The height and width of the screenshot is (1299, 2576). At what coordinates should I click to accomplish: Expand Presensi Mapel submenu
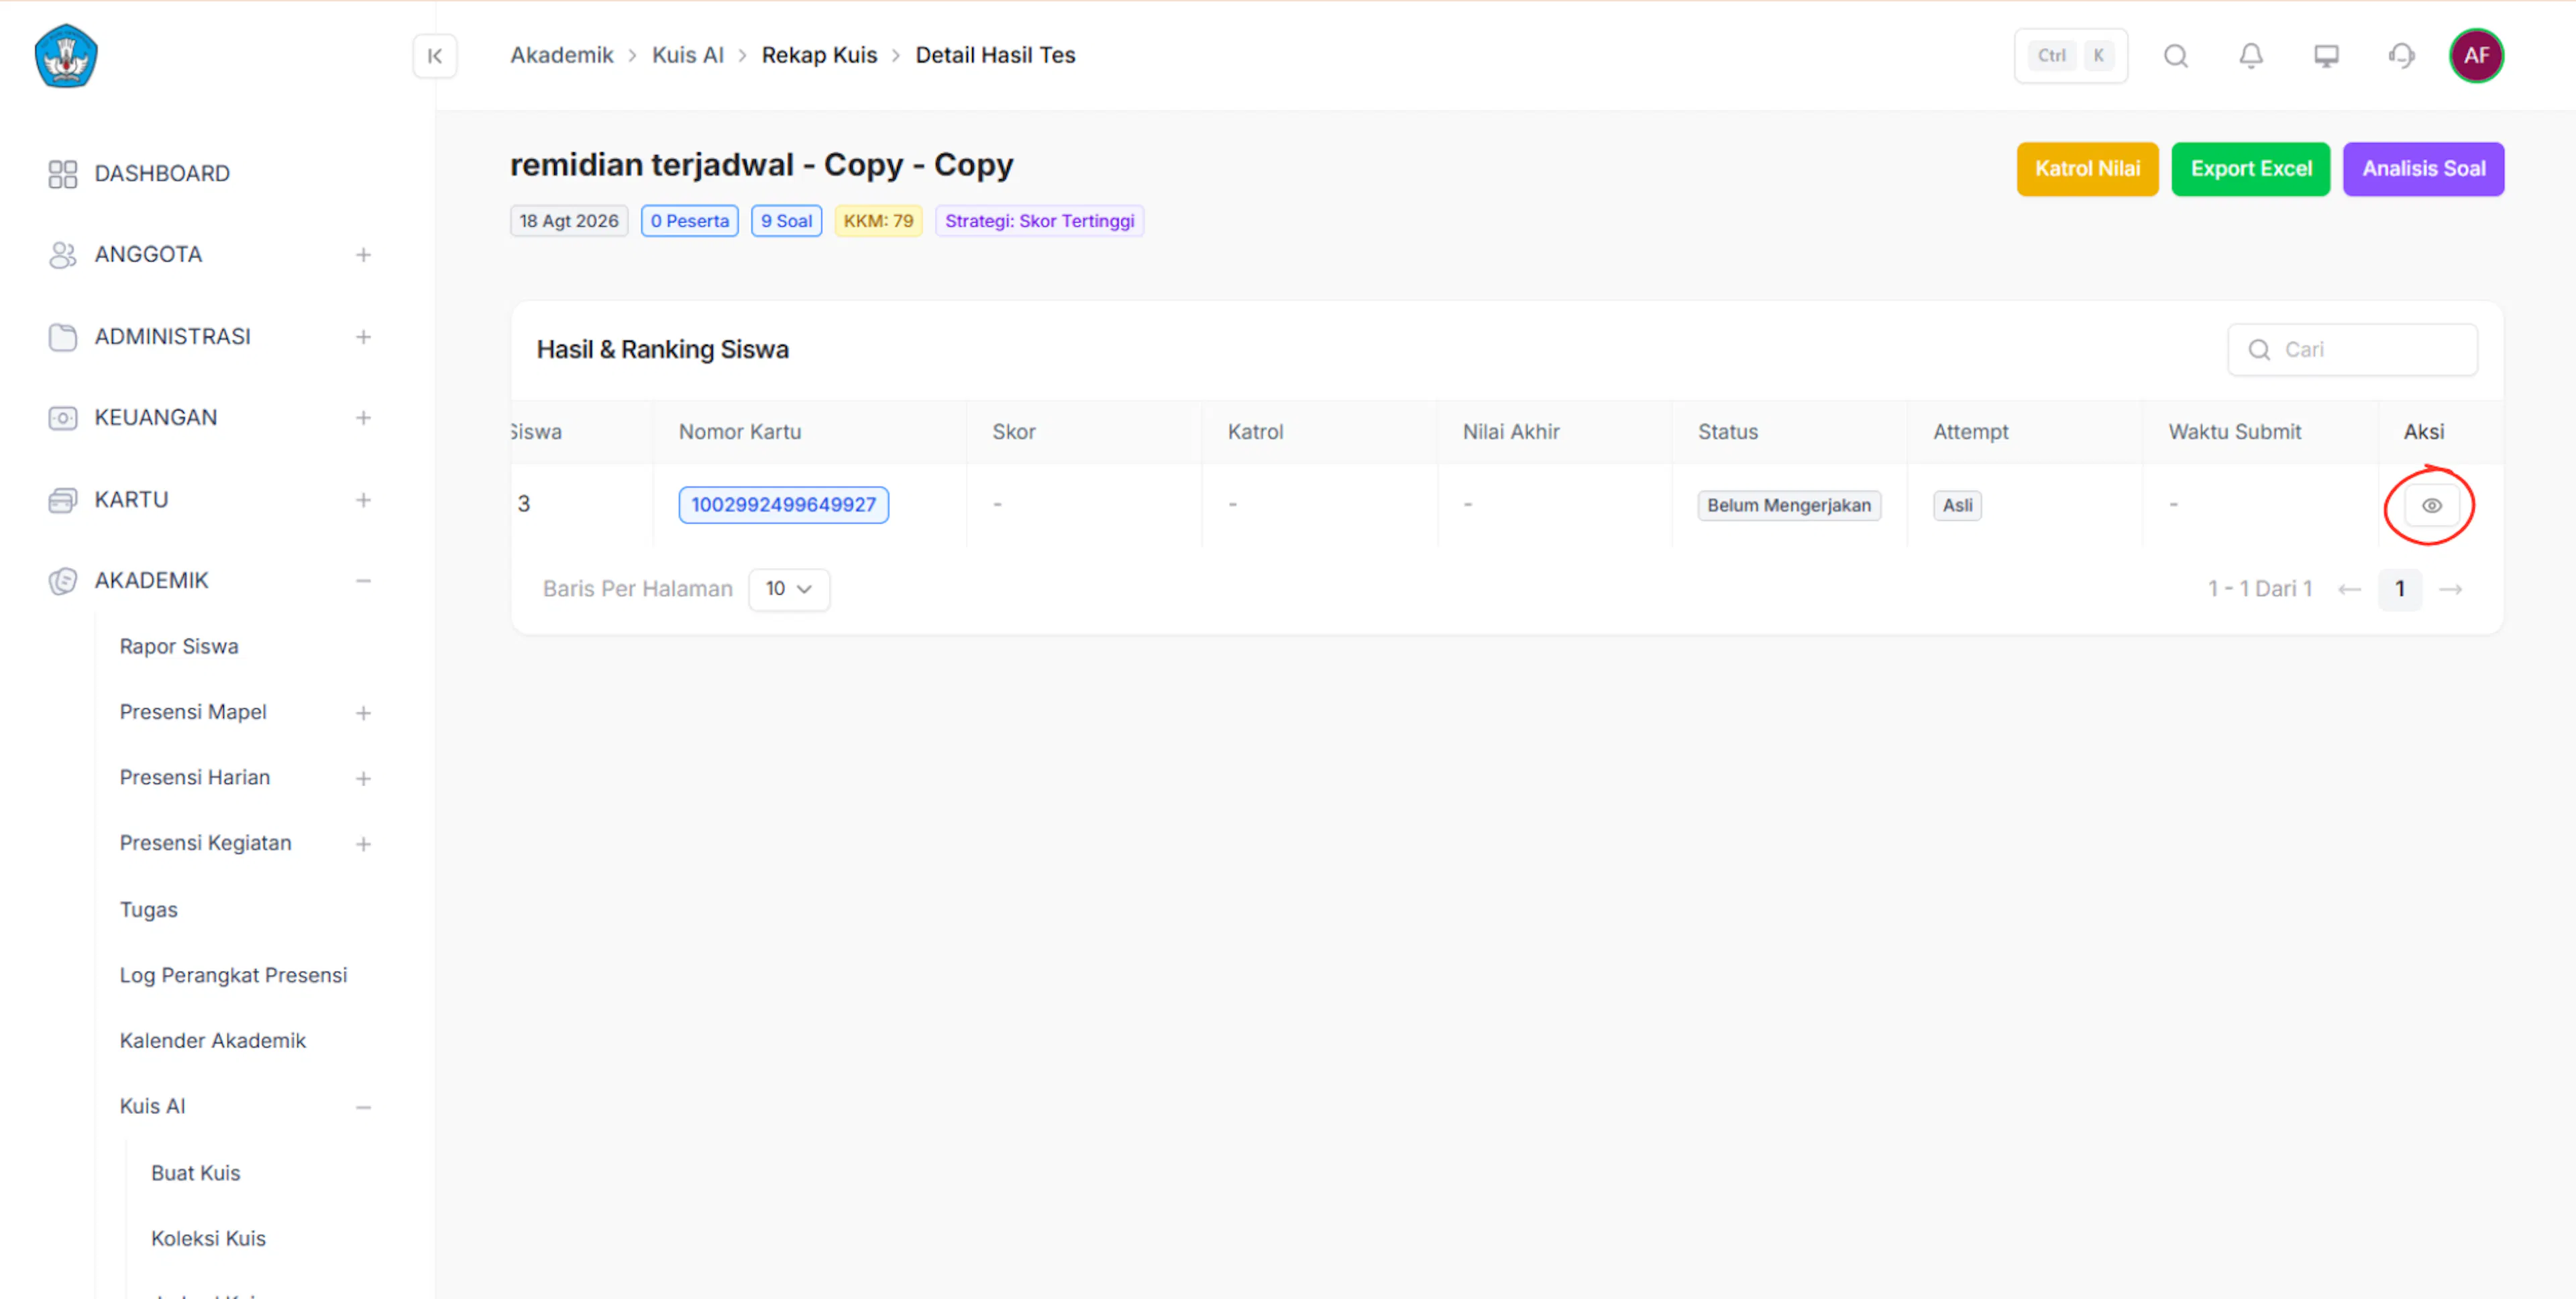pos(363,713)
